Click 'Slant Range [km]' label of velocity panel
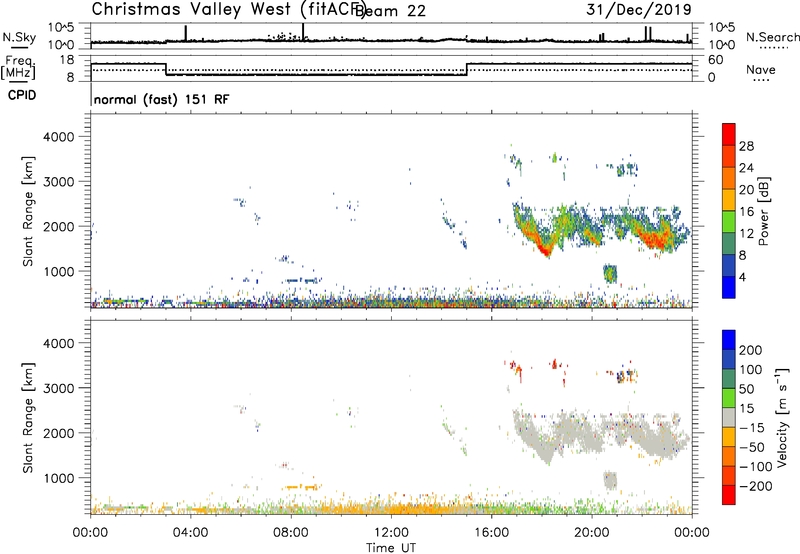 coord(28,418)
